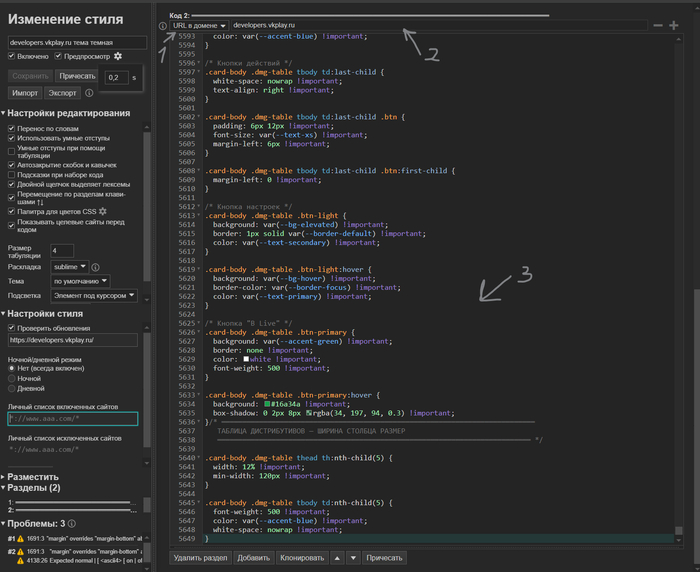Click the info icon next to Экспорт
The image size is (700, 572).
click(x=88, y=93)
